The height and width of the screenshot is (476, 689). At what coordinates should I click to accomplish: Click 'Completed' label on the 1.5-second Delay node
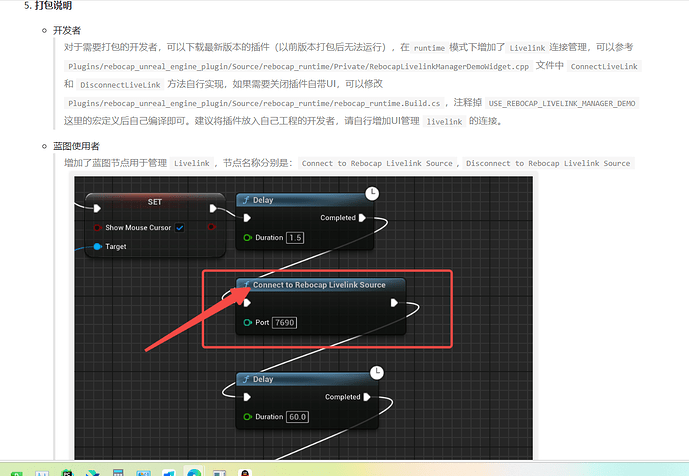(338, 218)
